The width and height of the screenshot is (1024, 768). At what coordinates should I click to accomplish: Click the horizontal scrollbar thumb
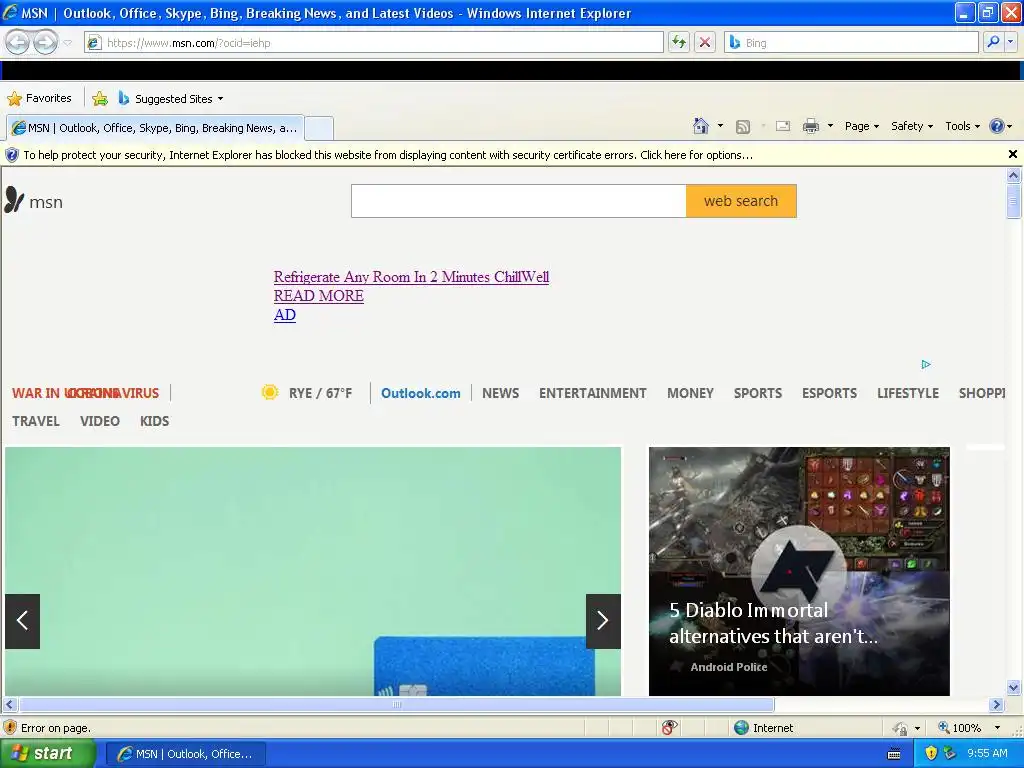click(397, 705)
